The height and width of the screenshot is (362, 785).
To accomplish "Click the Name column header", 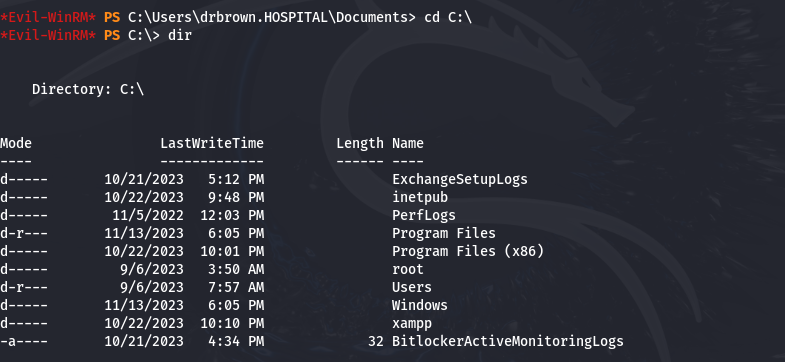I will [x=408, y=143].
